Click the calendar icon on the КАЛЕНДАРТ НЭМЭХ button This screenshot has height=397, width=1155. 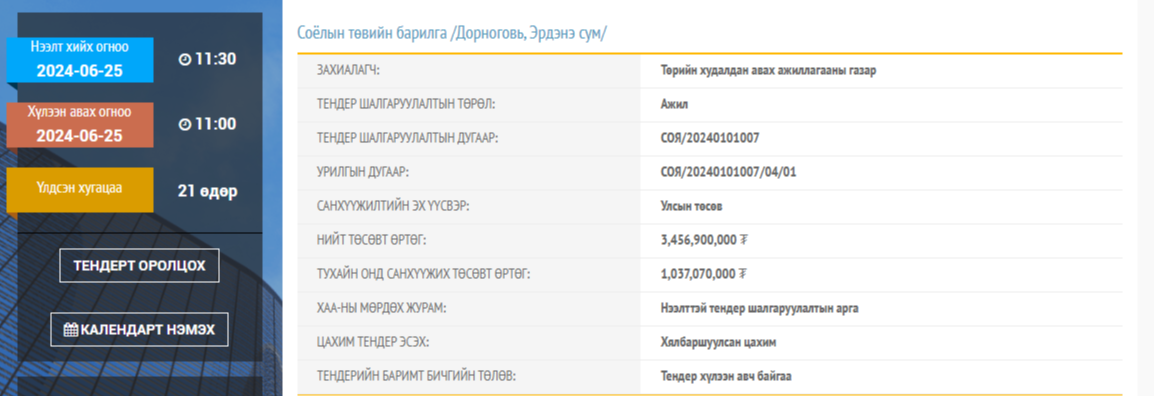[71, 330]
